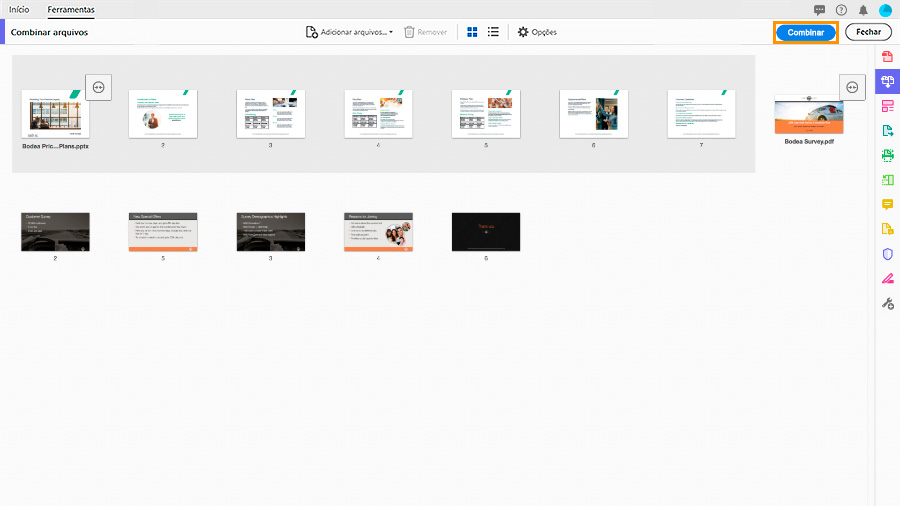This screenshot has height=506, width=900.
Task: Click the Create PDF icon in sidebar
Action: click(887, 57)
